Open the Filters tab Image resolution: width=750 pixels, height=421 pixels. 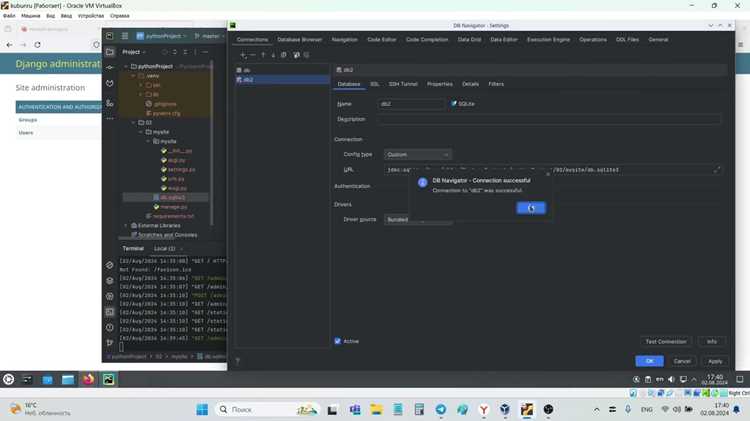point(496,84)
